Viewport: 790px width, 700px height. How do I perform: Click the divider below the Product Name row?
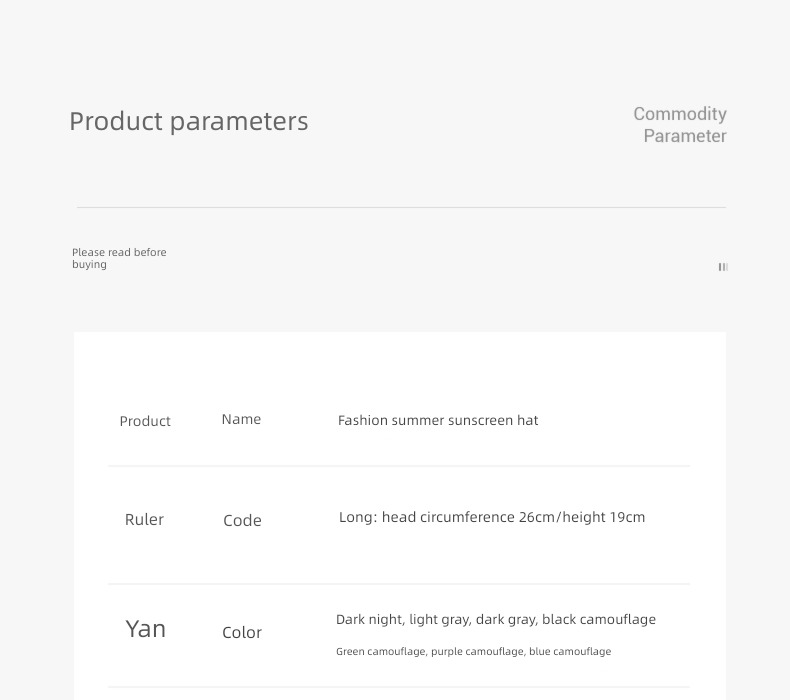399,466
